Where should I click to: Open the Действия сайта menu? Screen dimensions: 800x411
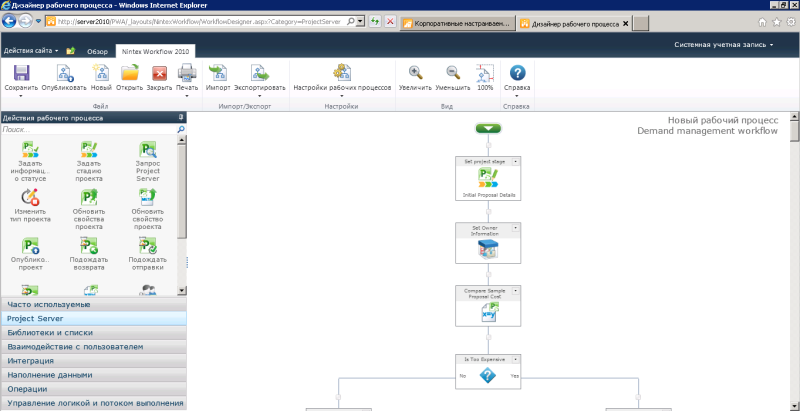coord(31,51)
